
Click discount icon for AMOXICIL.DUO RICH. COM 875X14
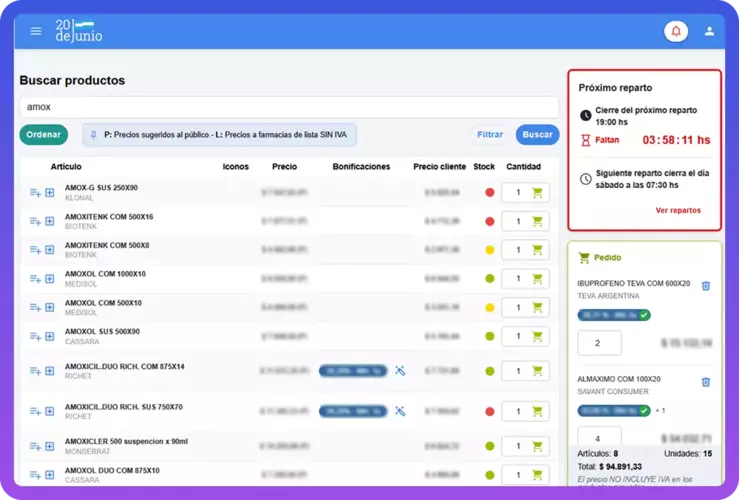(x=400, y=371)
